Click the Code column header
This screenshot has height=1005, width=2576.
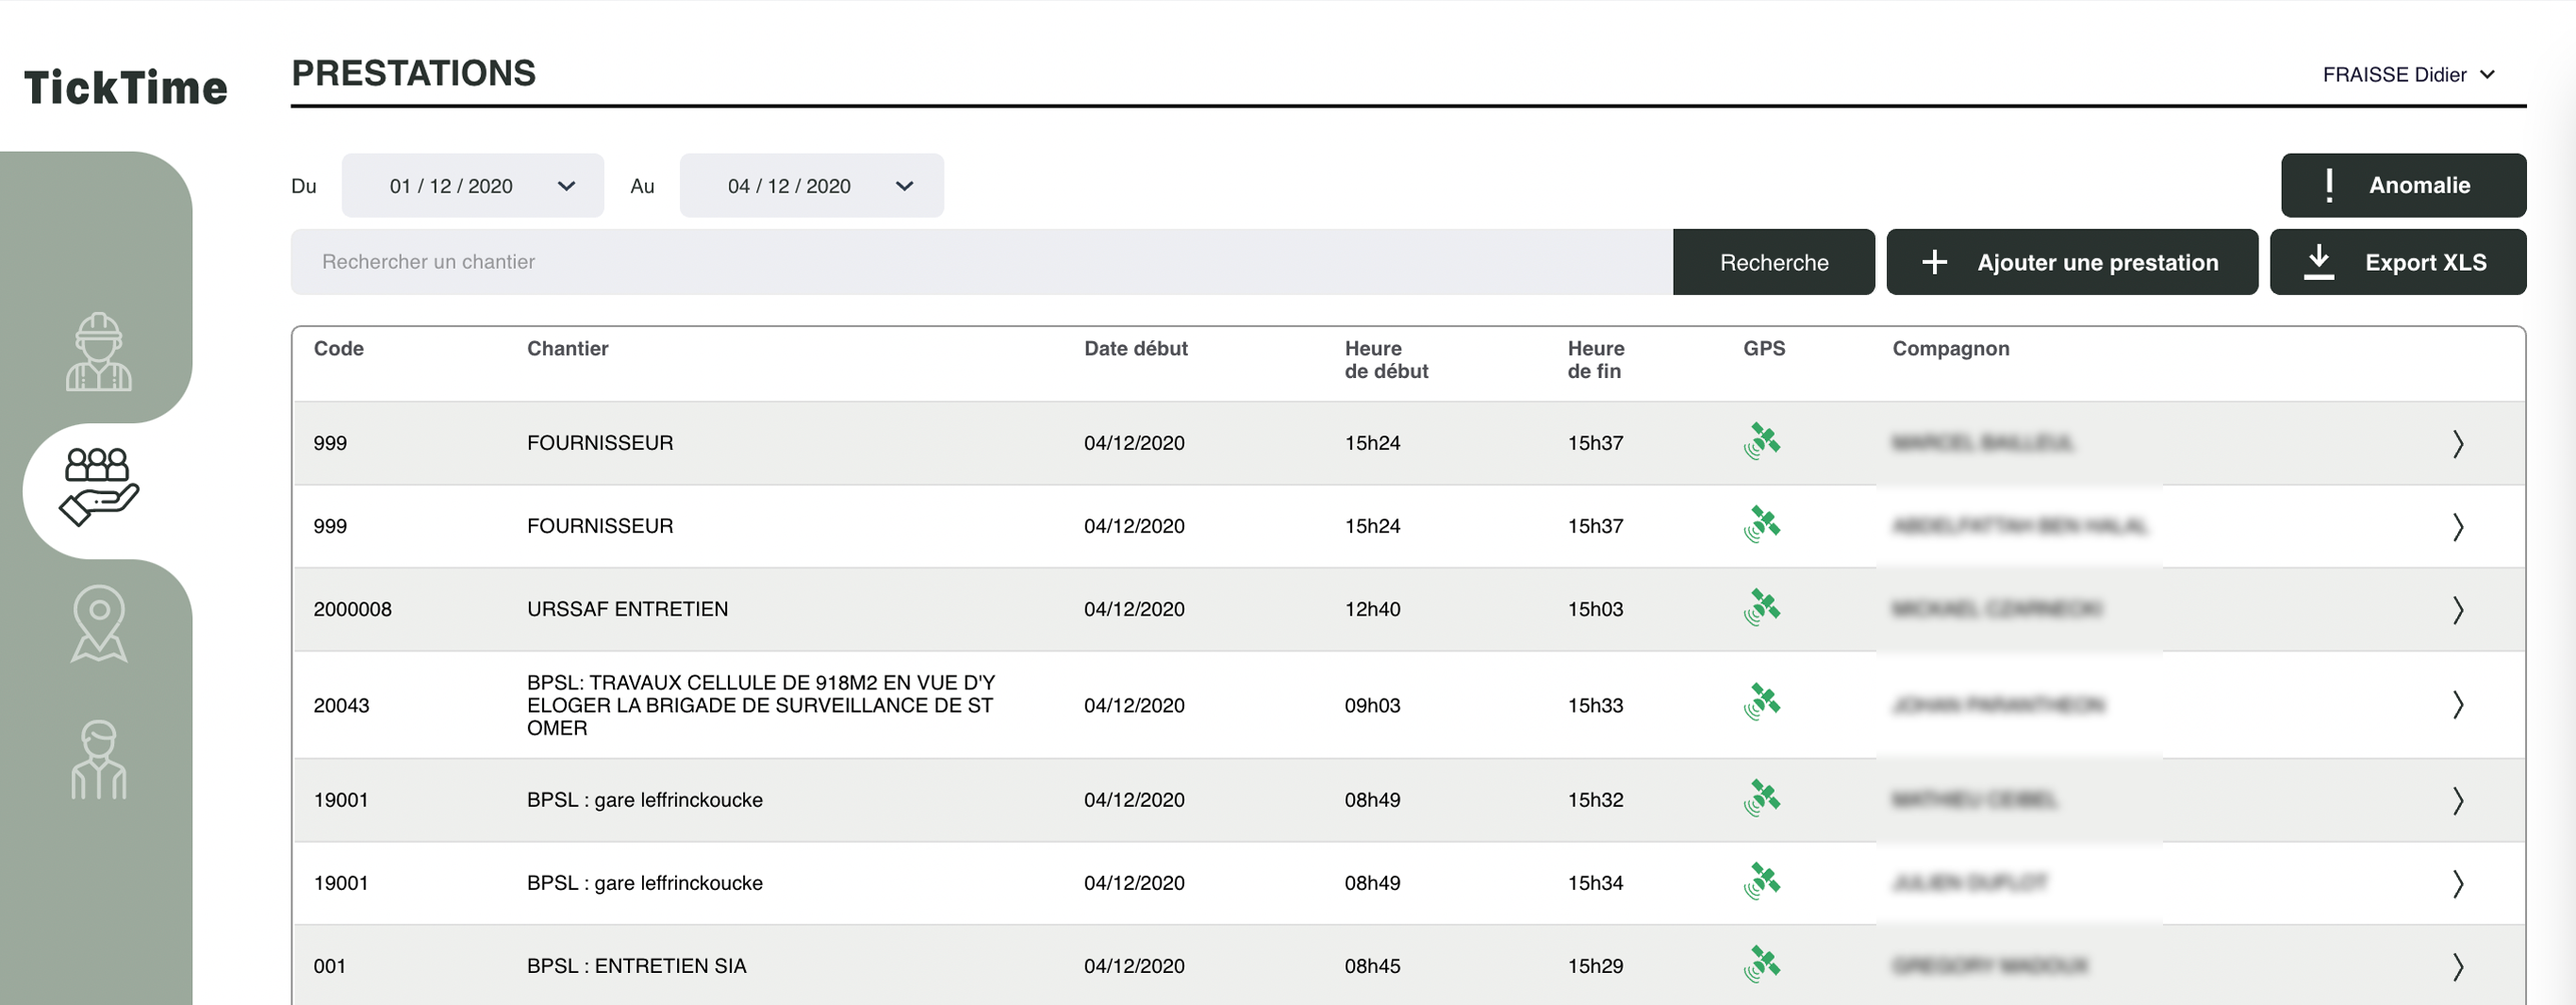338,348
